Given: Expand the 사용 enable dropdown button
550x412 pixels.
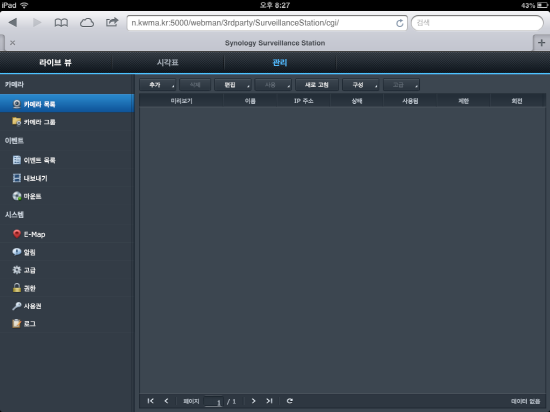Looking at the screenshot, I should pos(273,85).
